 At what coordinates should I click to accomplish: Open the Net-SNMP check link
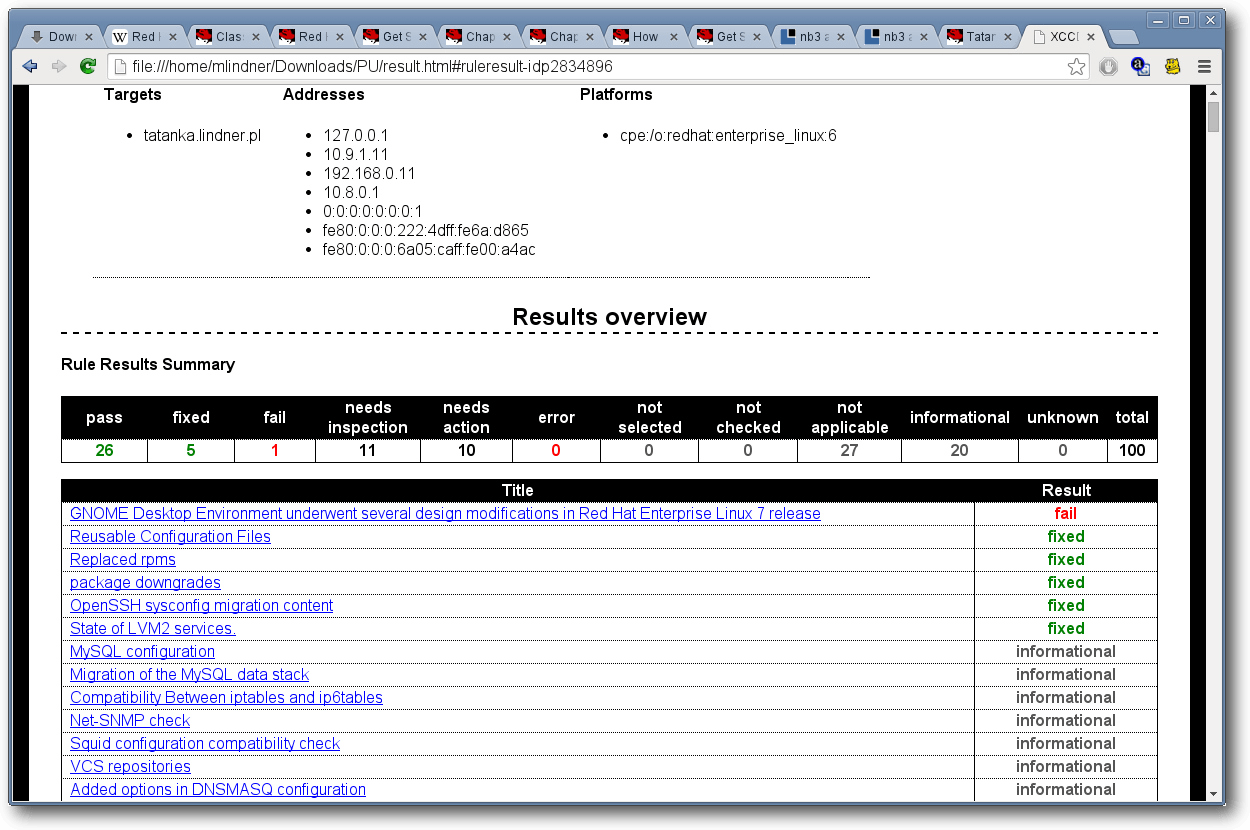(130, 721)
